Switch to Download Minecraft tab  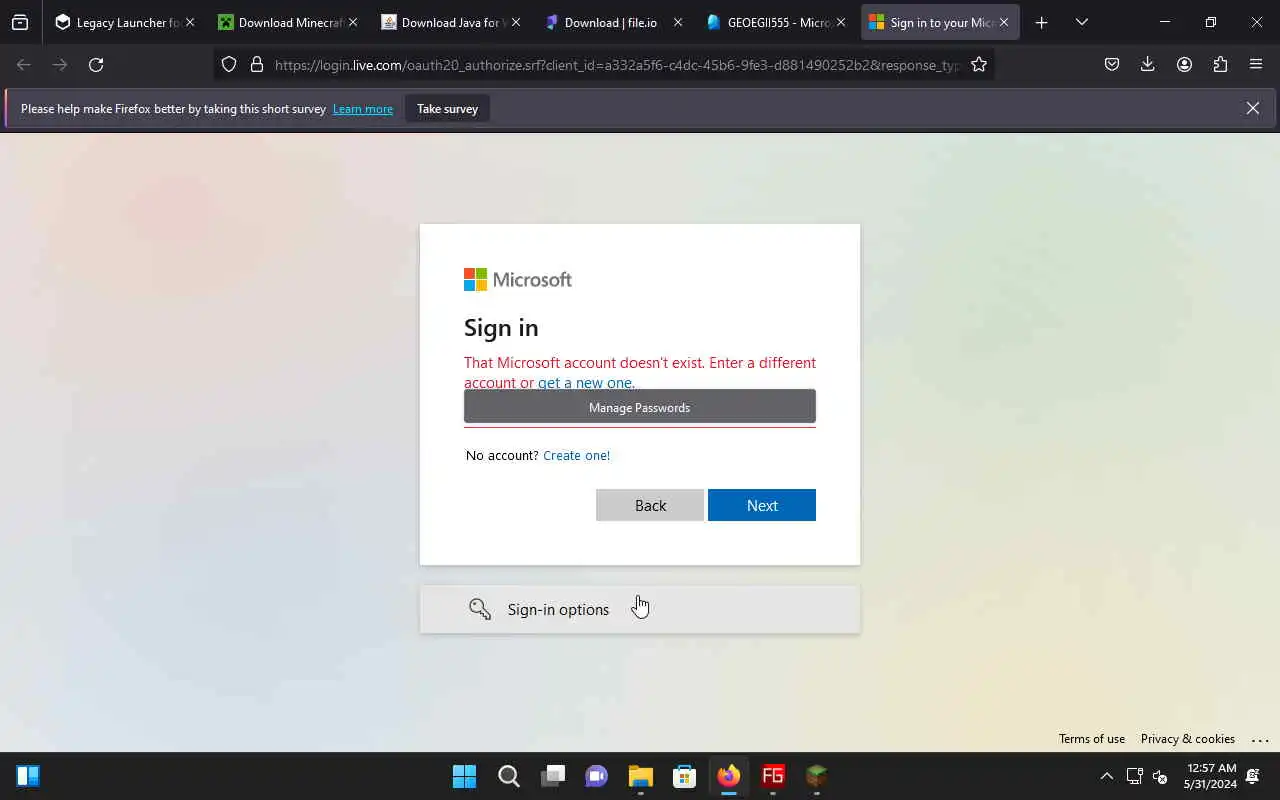point(288,22)
